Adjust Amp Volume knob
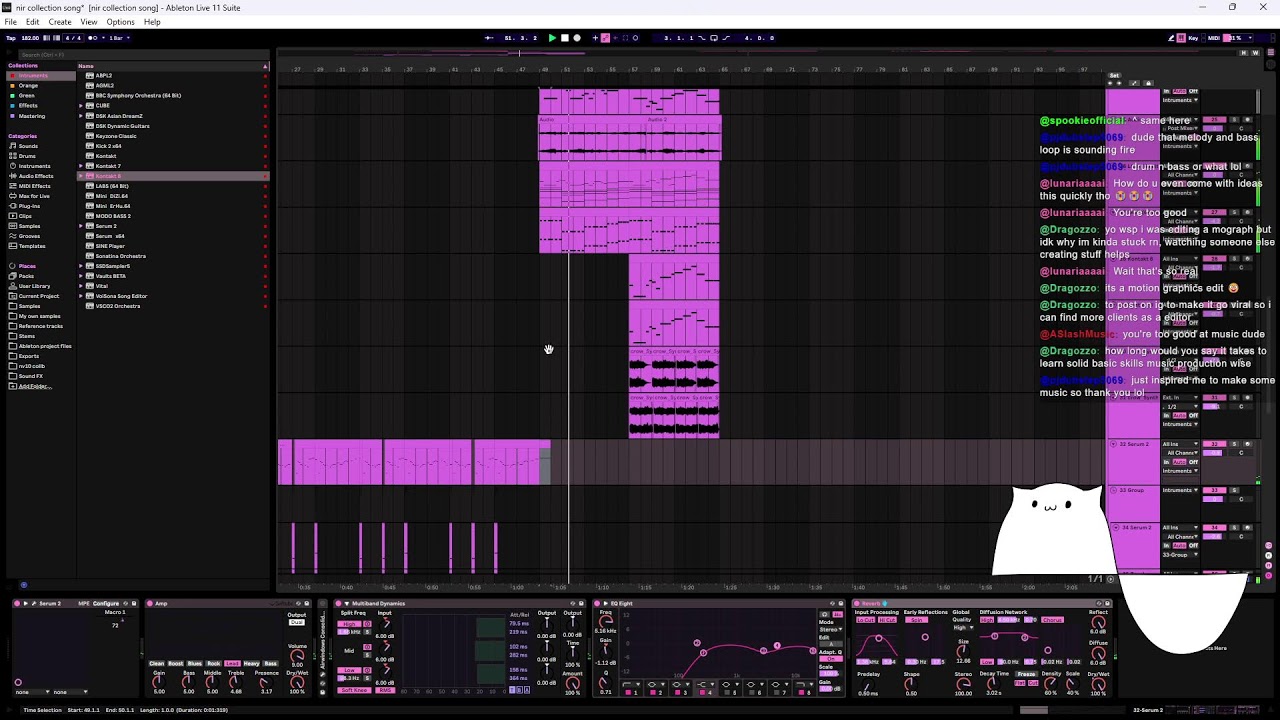This screenshot has width=1280, height=720. click(297, 656)
